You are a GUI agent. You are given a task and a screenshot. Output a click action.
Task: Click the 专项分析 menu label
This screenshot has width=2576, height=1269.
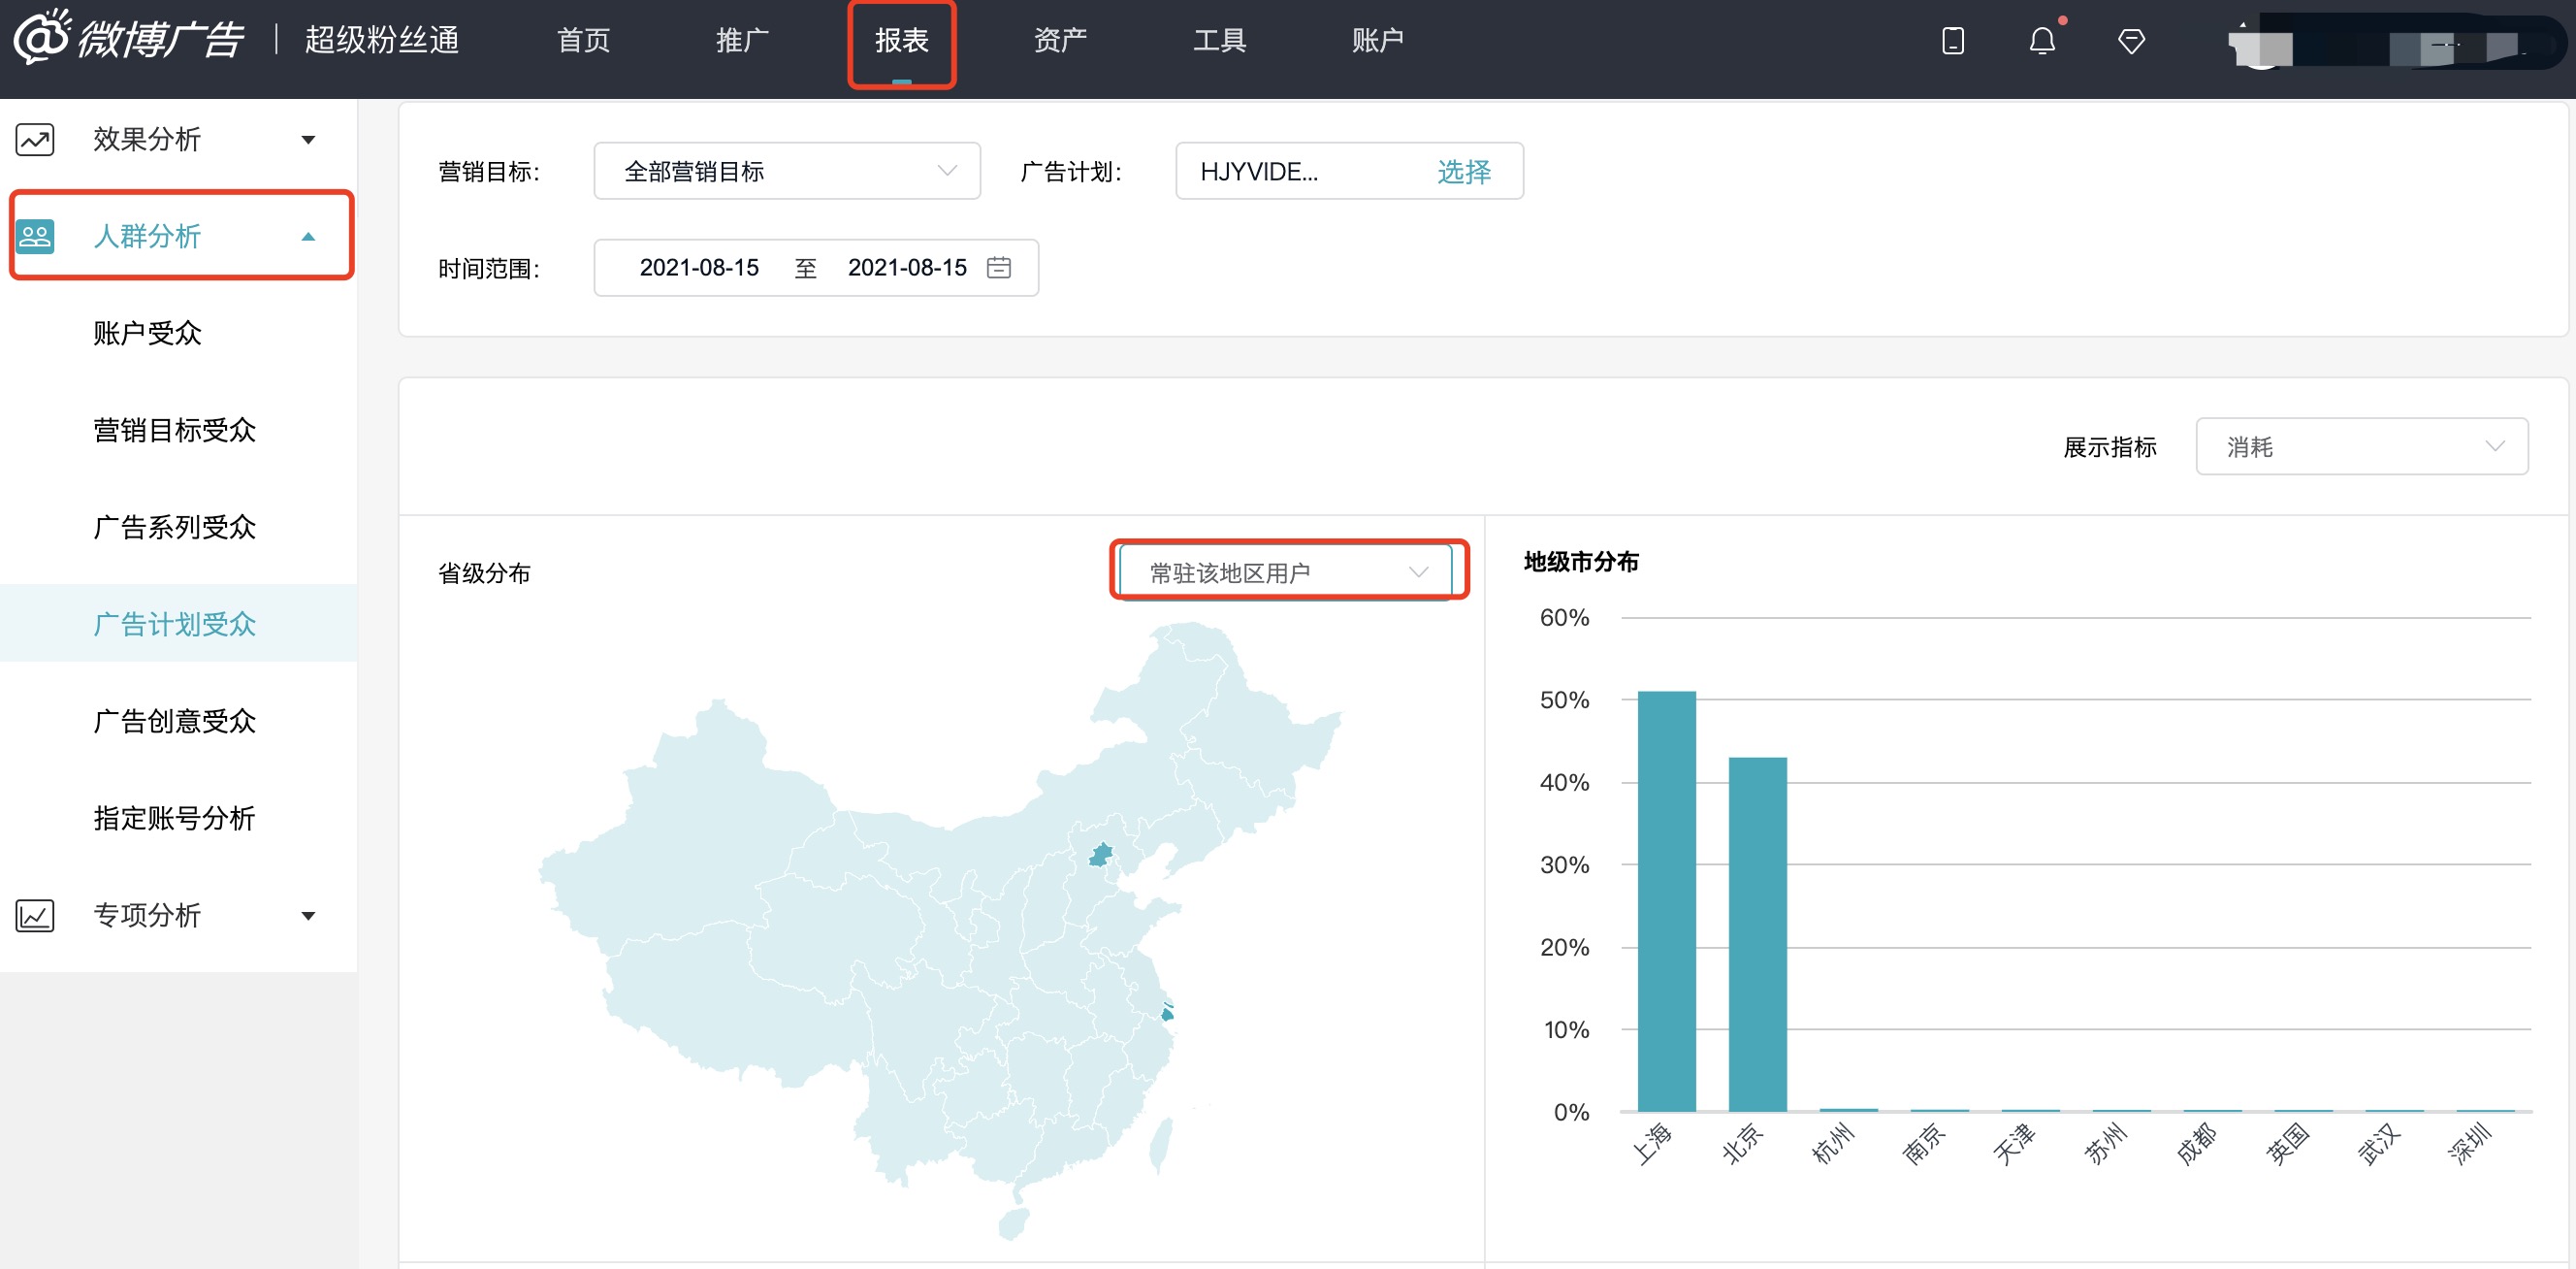click(147, 915)
